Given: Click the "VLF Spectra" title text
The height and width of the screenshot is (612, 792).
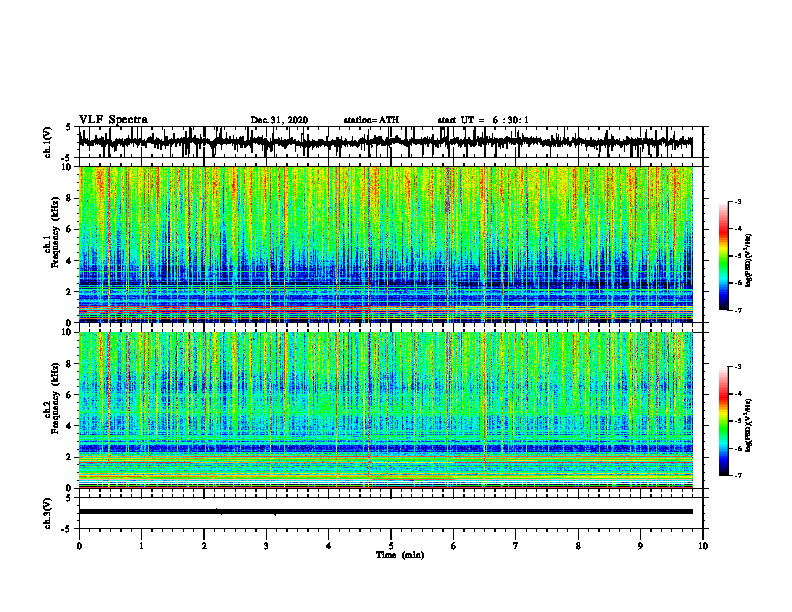Looking at the screenshot, I should 113,120.
